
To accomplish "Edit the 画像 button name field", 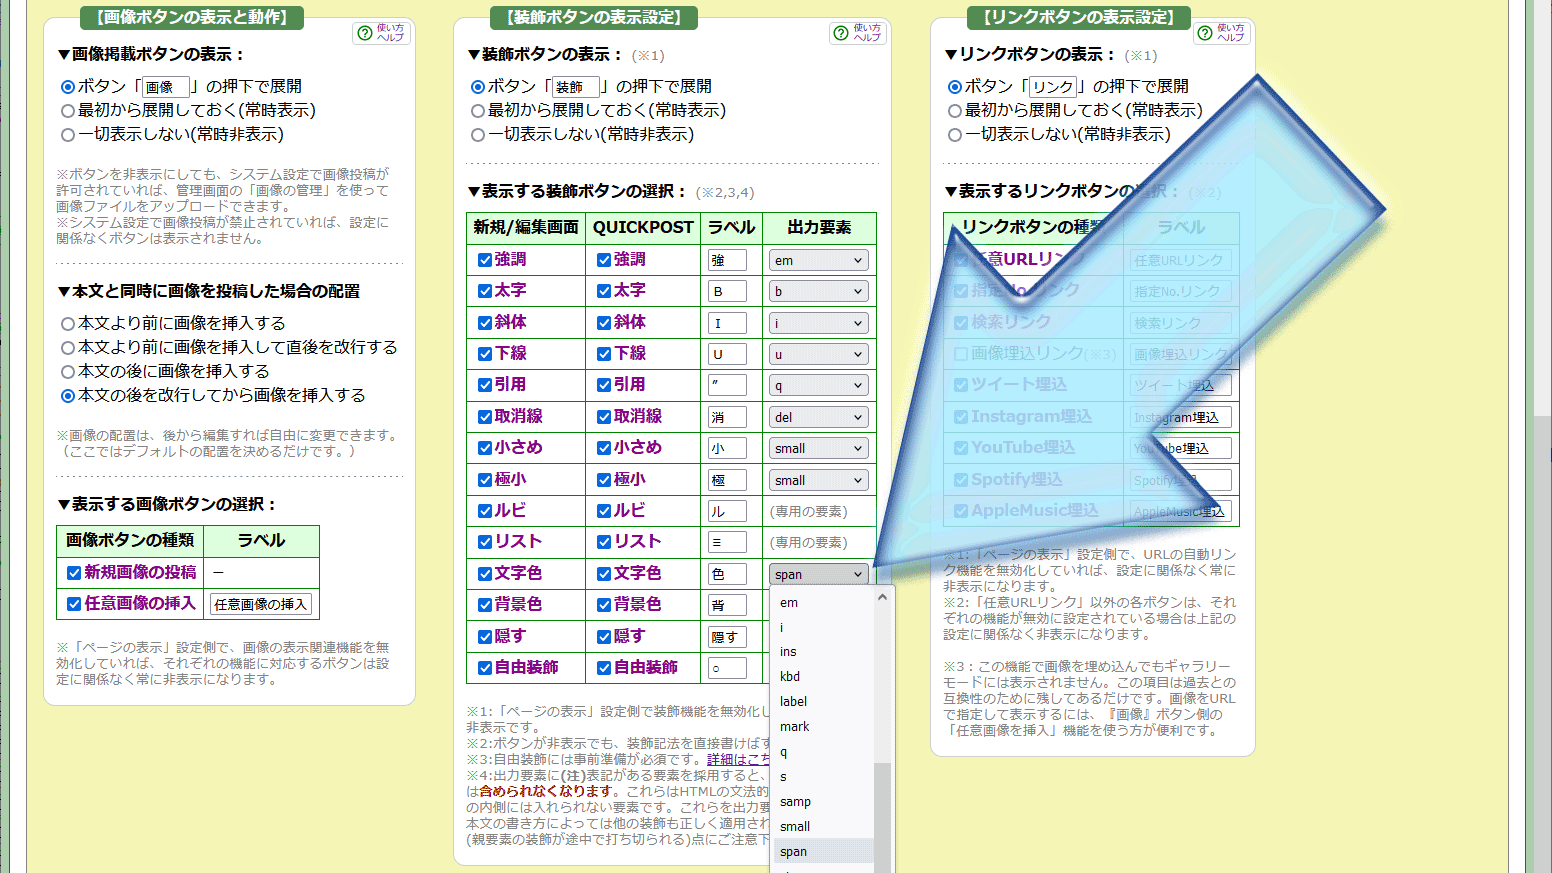I will 165,87.
